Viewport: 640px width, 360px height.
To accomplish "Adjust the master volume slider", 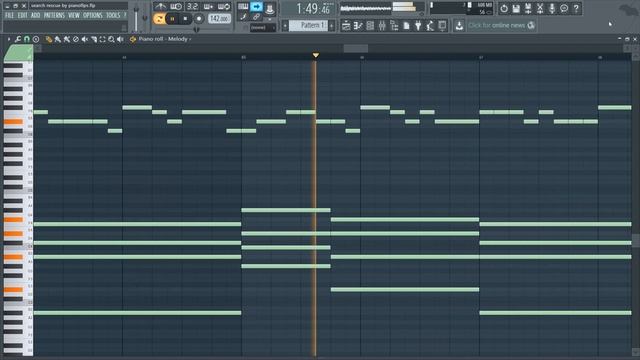I will [x=136, y=18].
